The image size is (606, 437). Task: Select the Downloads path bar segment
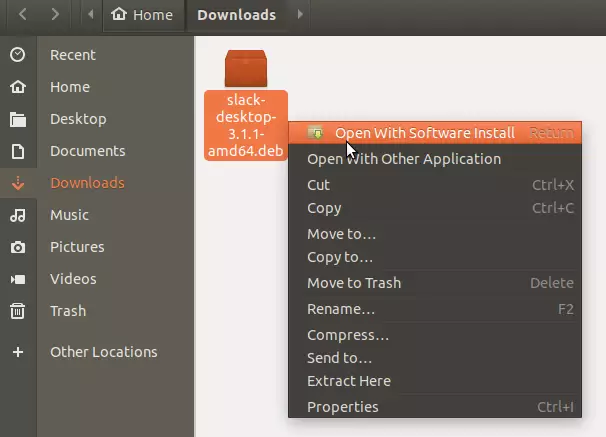tap(237, 15)
